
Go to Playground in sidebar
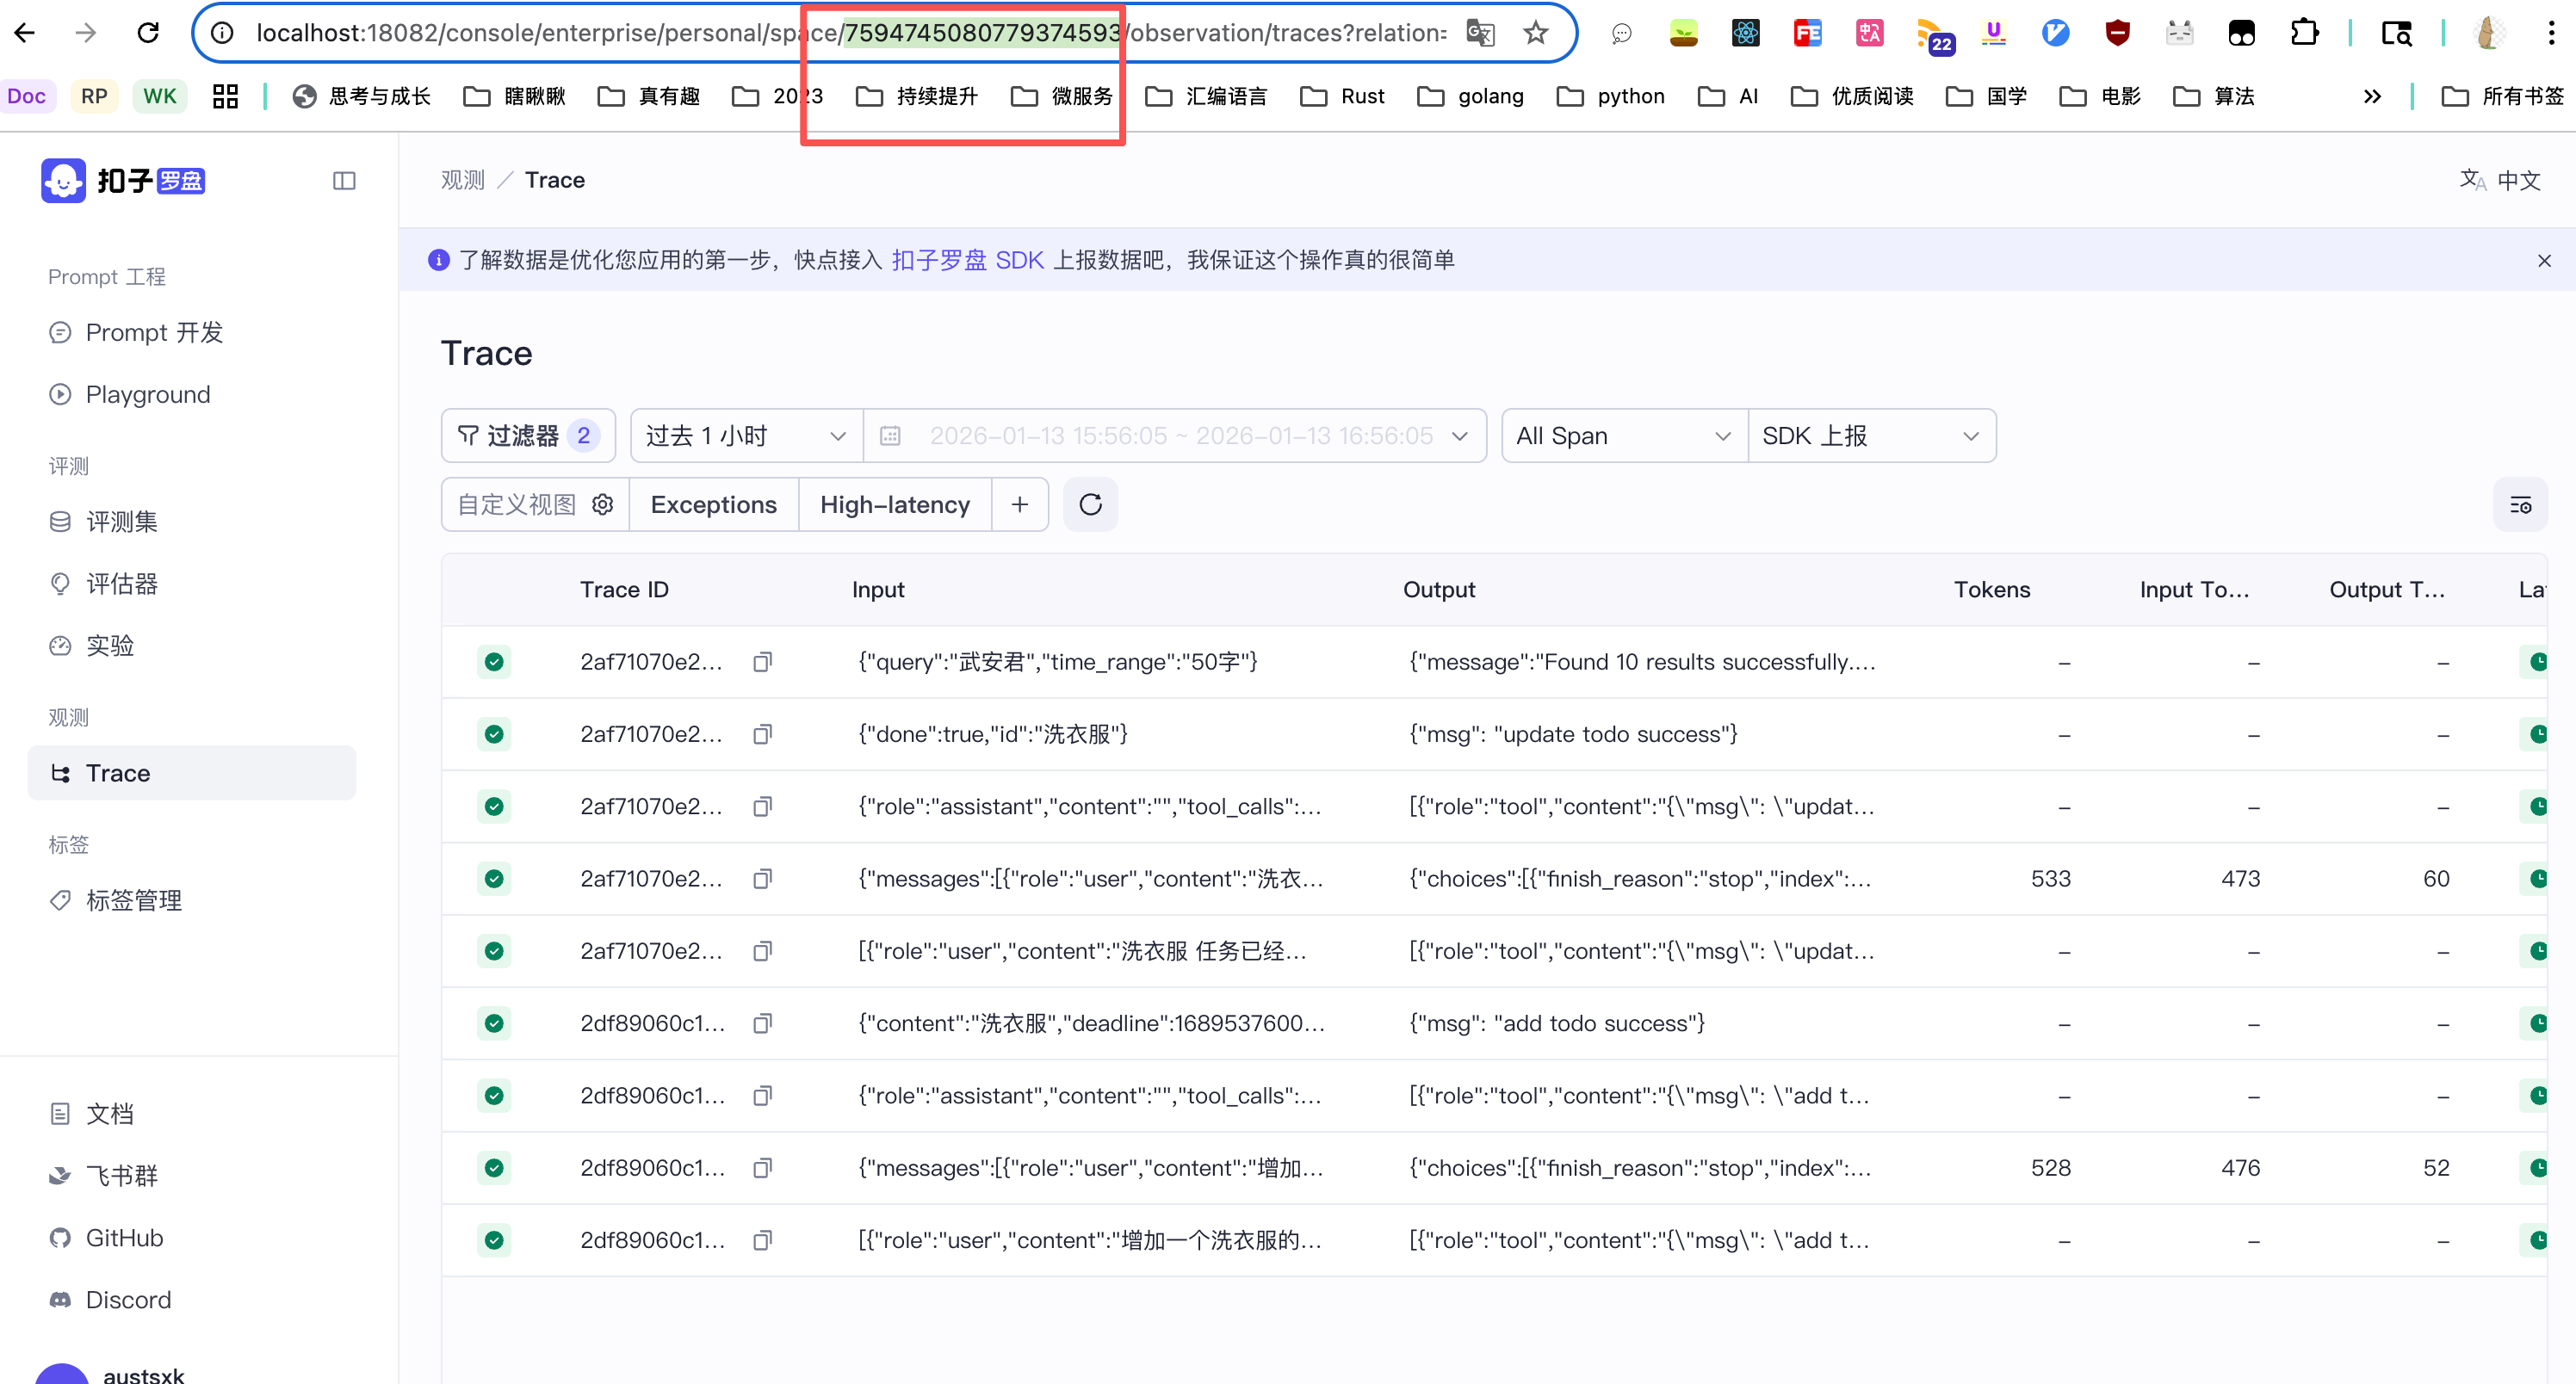pyautogui.click(x=147, y=395)
